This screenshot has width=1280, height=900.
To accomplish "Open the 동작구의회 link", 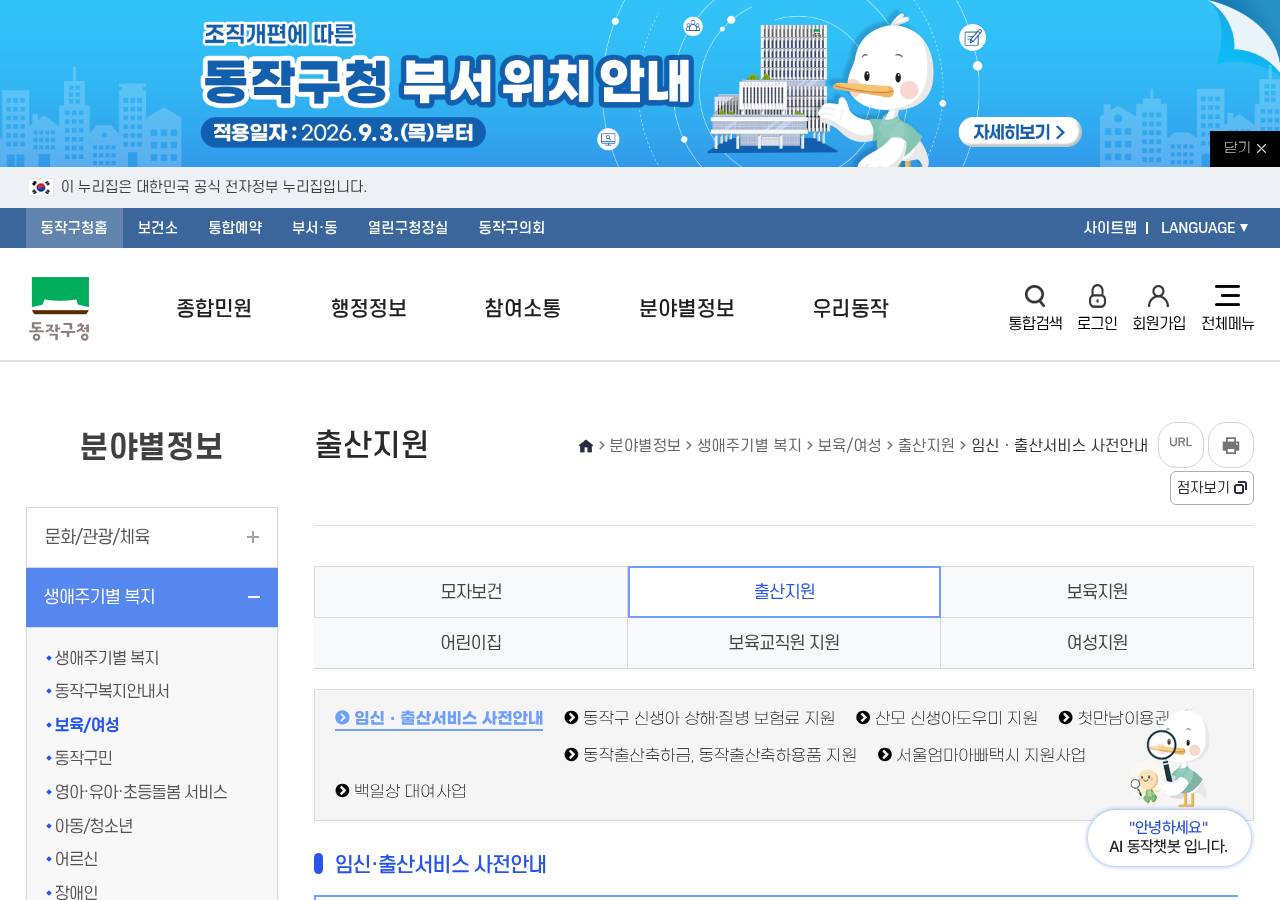I will pyautogui.click(x=512, y=228).
